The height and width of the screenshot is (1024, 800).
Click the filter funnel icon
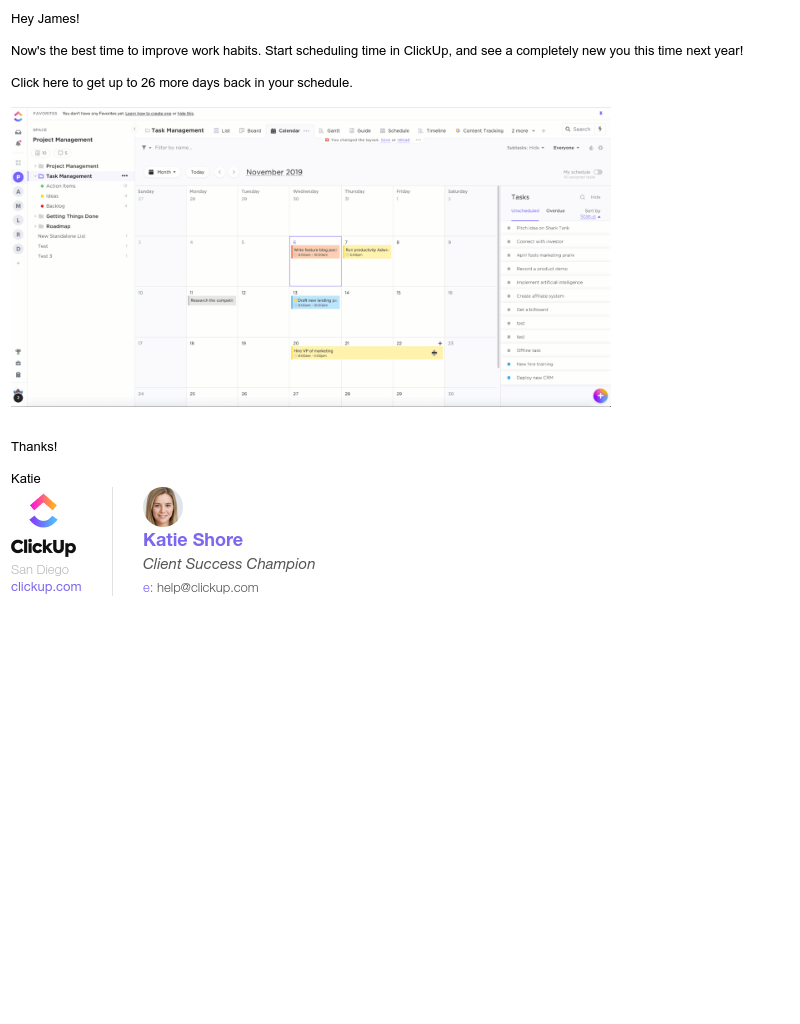[x=144, y=148]
